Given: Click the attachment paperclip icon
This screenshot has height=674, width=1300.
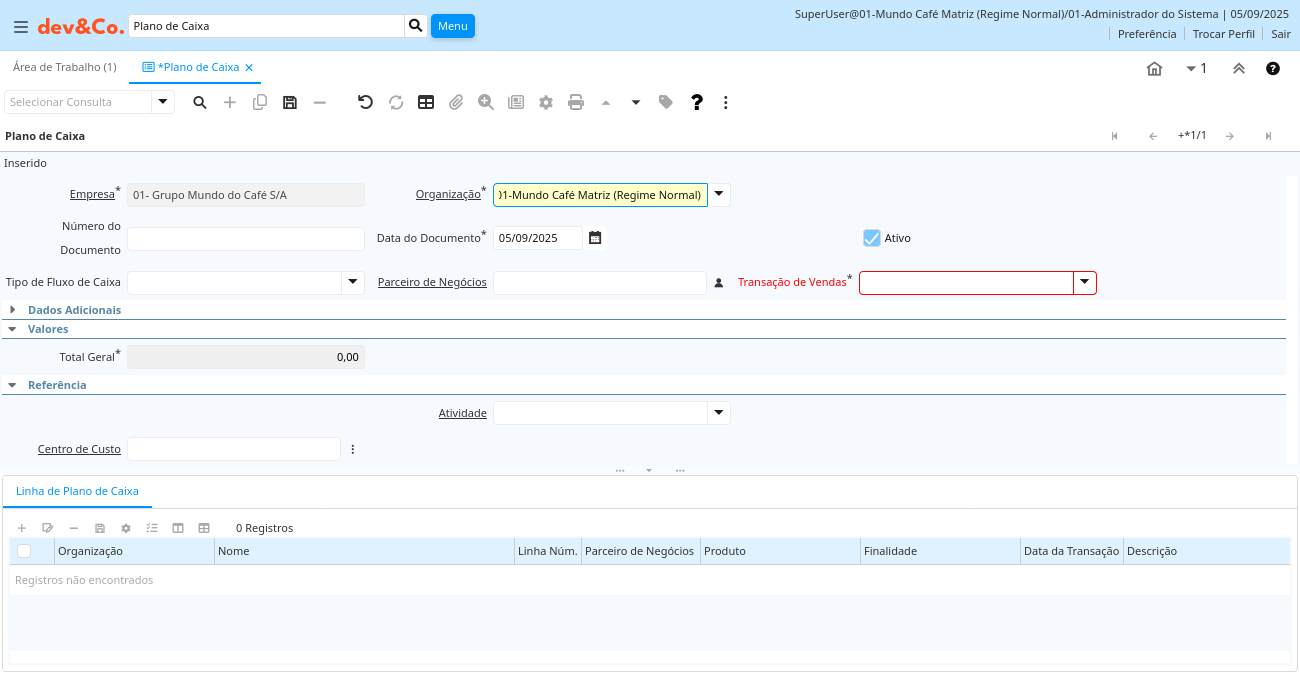Looking at the screenshot, I should [456, 102].
